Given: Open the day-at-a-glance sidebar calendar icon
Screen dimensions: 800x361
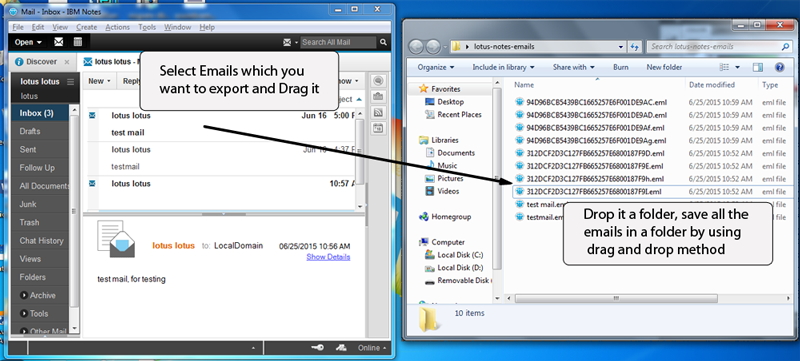Looking at the screenshot, I should [378, 128].
